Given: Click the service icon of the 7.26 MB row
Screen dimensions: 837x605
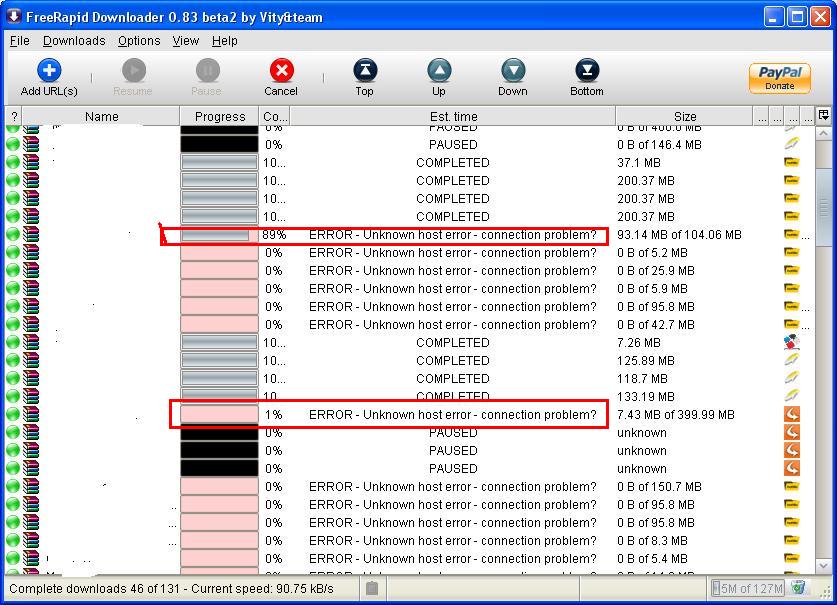Looking at the screenshot, I should 791,343.
